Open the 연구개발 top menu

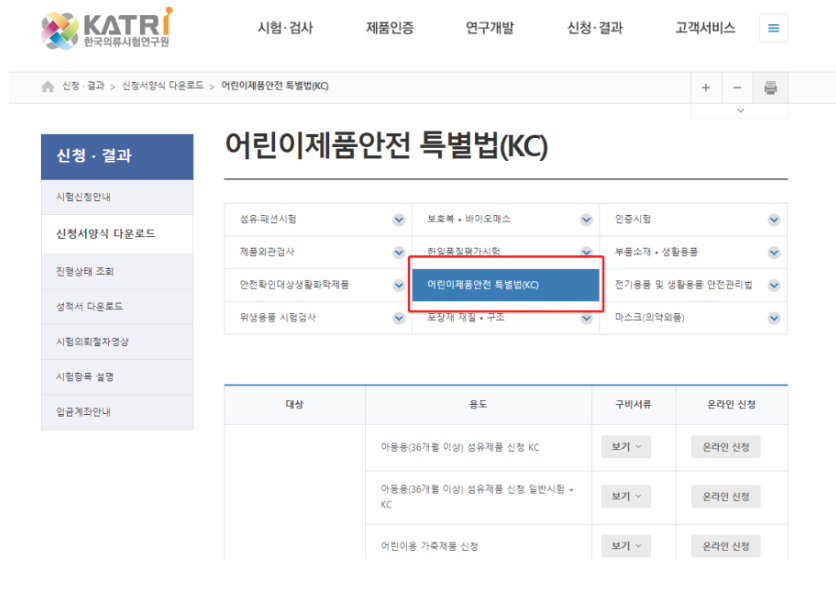pos(489,28)
